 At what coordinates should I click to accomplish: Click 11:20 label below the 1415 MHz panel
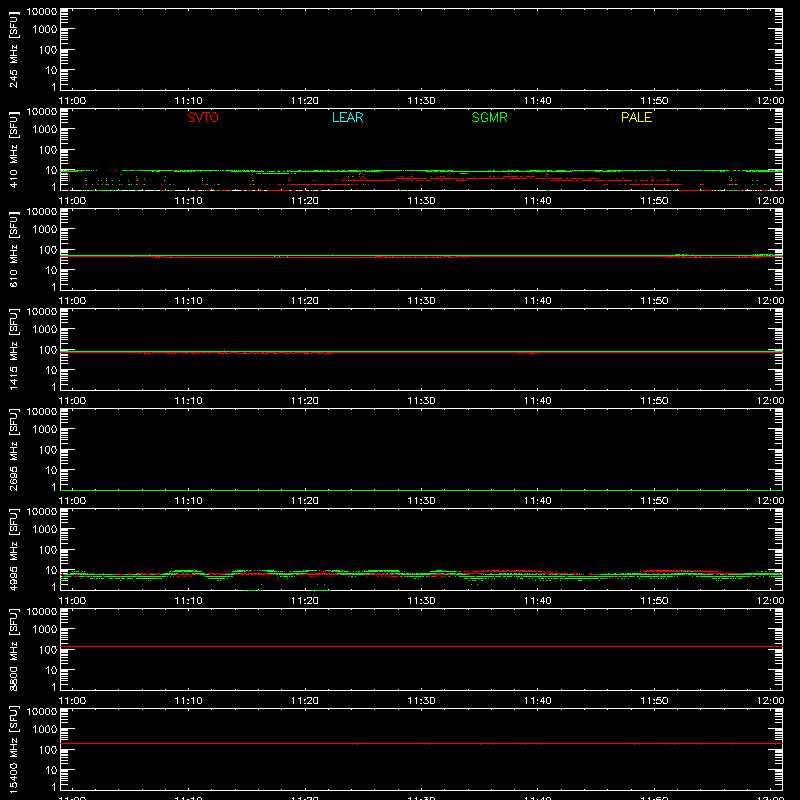(x=305, y=401)
